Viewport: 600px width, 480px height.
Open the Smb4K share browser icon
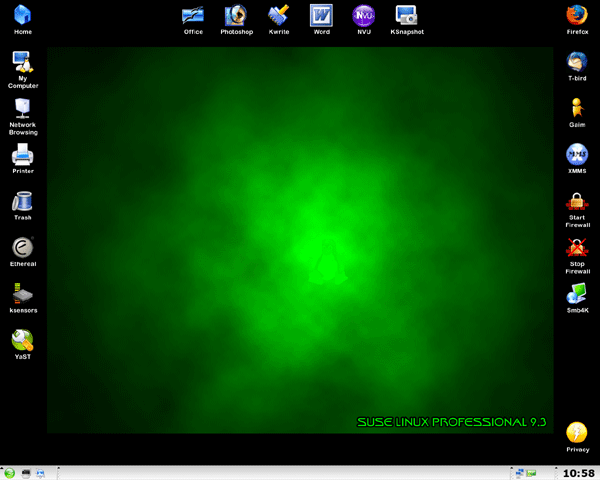pyautogui.click(x=577, y=294)
